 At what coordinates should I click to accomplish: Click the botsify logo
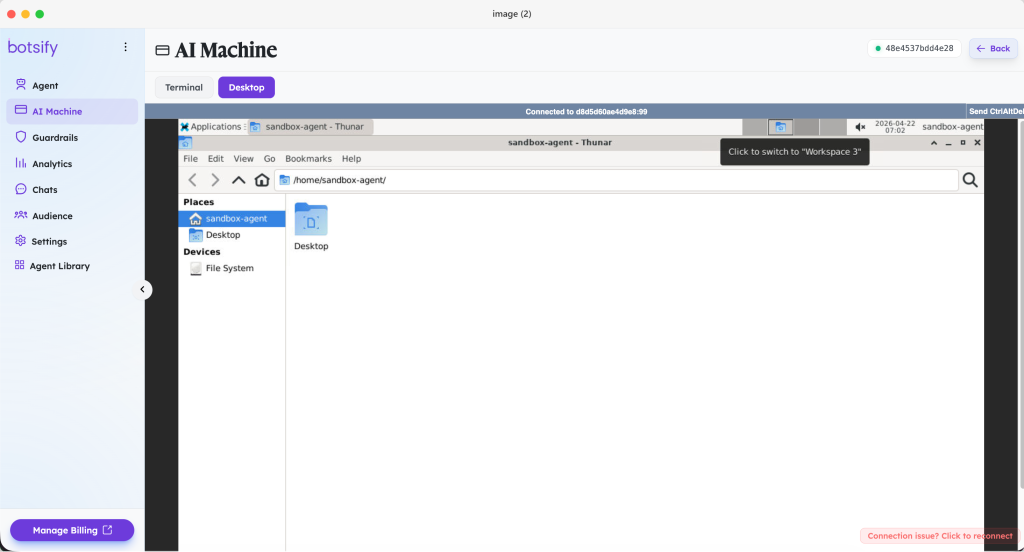(33, 47)
